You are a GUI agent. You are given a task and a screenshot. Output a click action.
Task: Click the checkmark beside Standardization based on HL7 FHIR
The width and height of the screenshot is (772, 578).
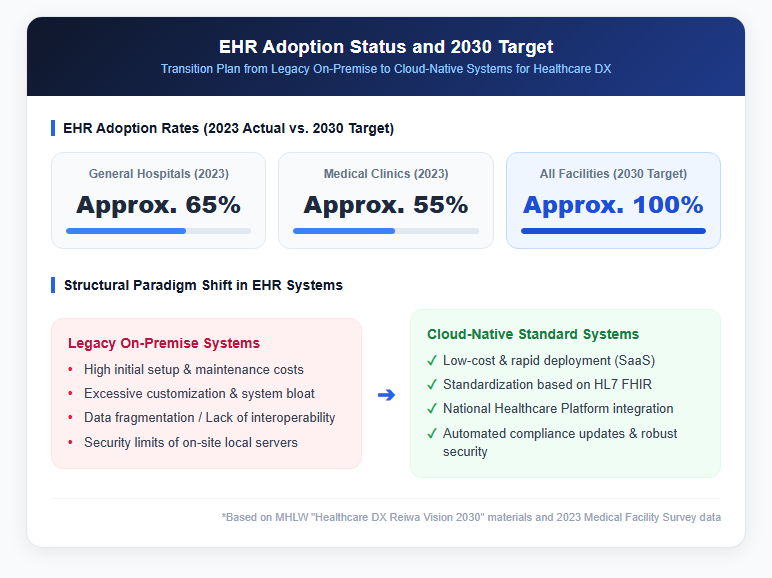[x=432, y=385]
